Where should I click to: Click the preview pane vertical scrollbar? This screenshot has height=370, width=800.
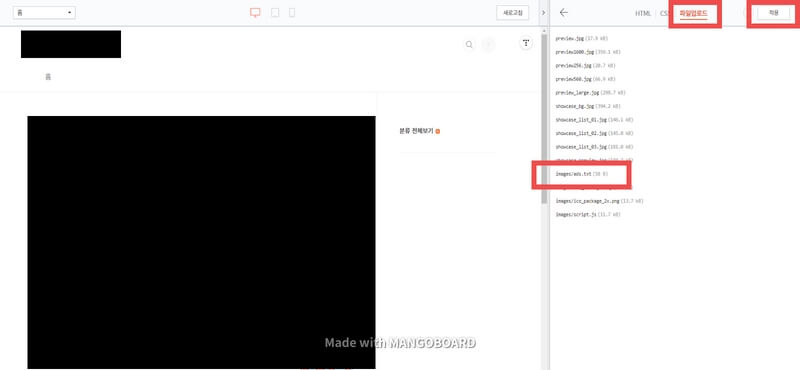[x=544, y=118]
